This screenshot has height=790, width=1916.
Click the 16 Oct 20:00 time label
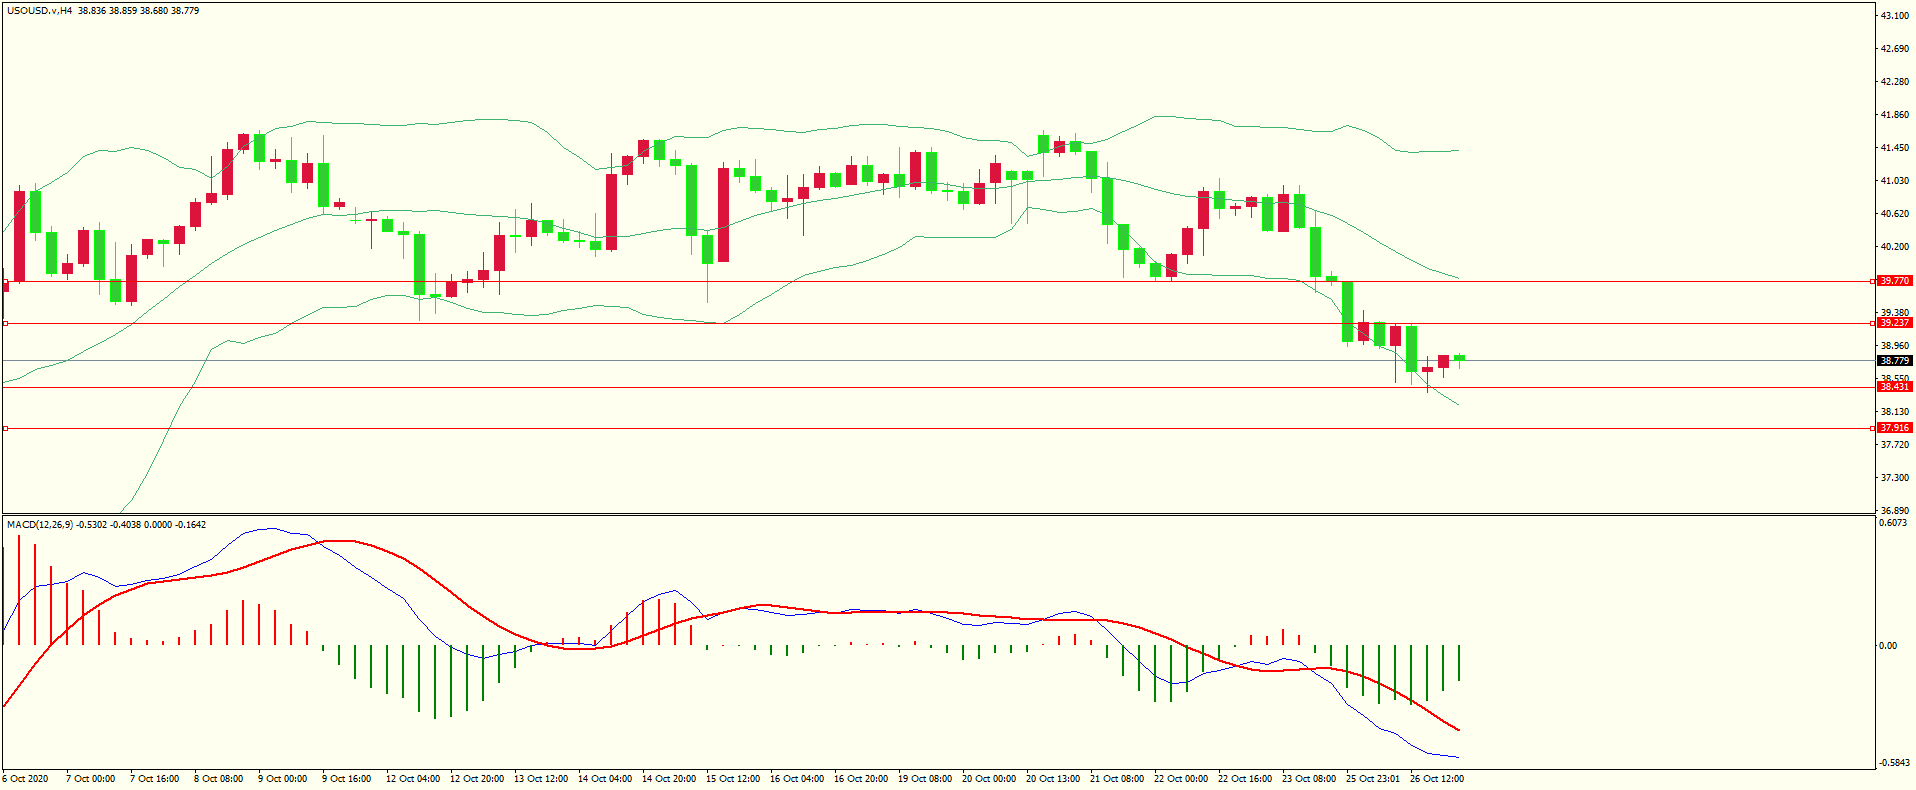[x=861, y=779]
